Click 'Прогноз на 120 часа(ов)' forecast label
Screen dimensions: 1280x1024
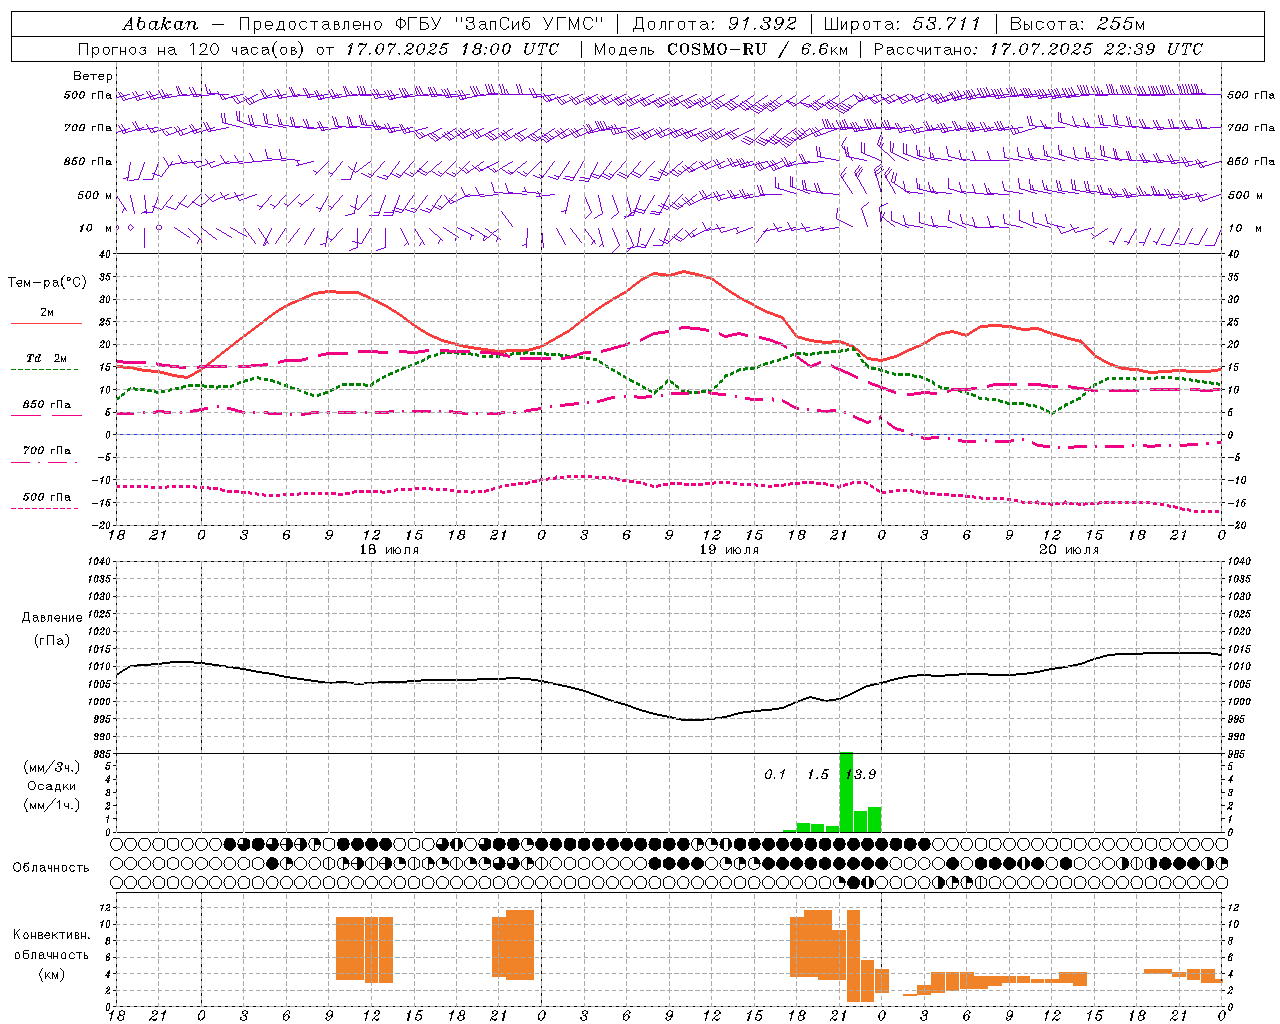192,49
